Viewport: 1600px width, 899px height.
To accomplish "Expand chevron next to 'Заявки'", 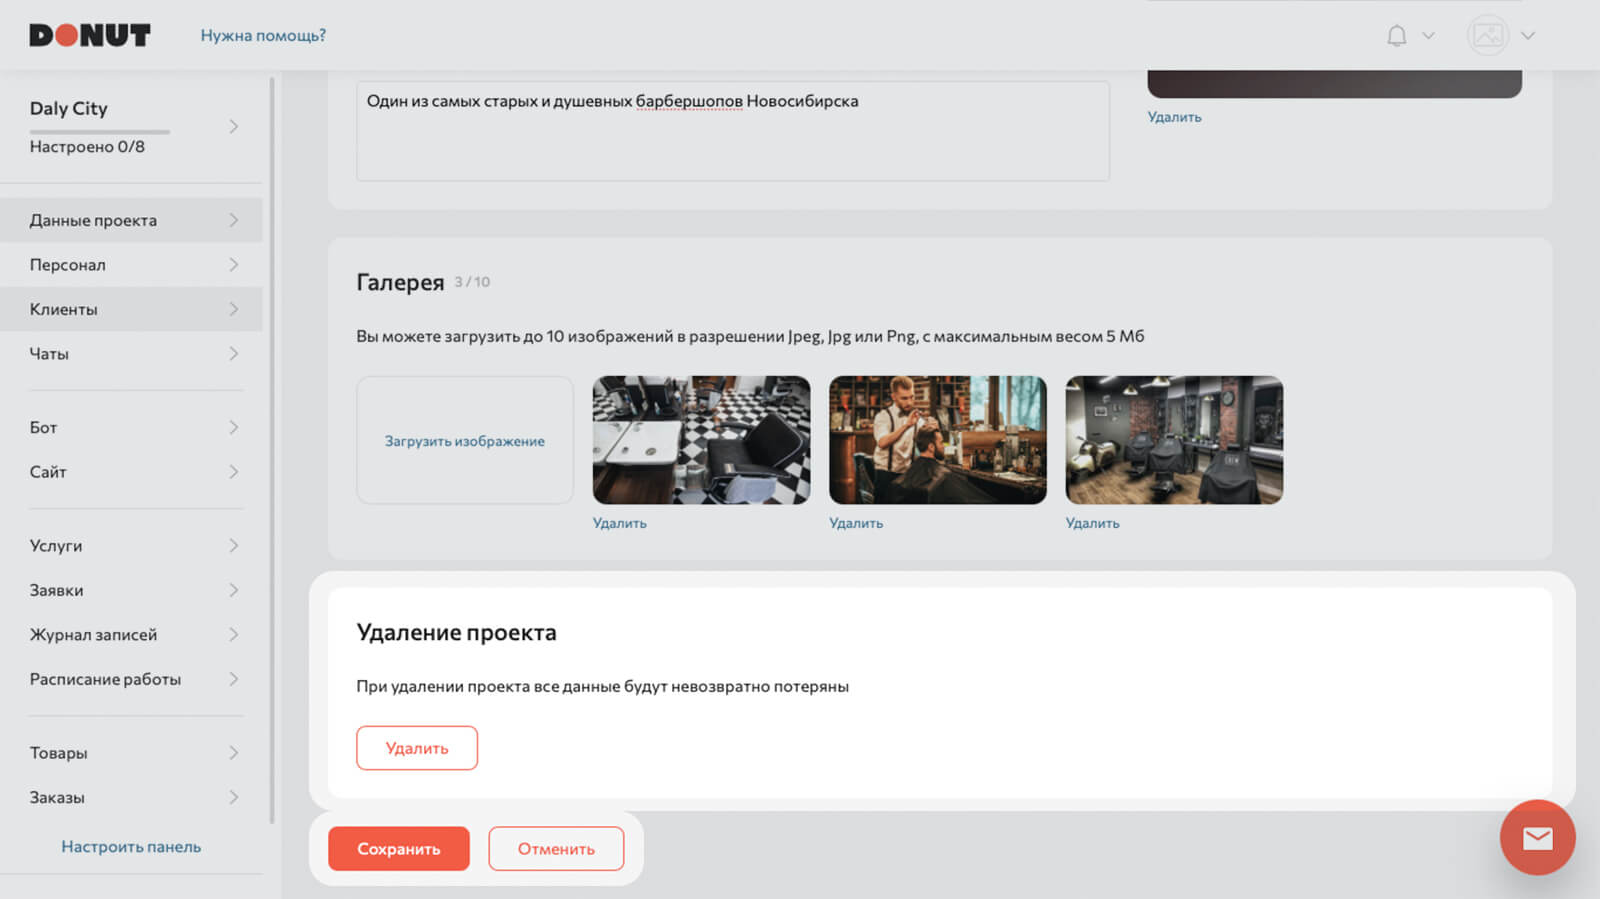I will (x=233, y=590).
